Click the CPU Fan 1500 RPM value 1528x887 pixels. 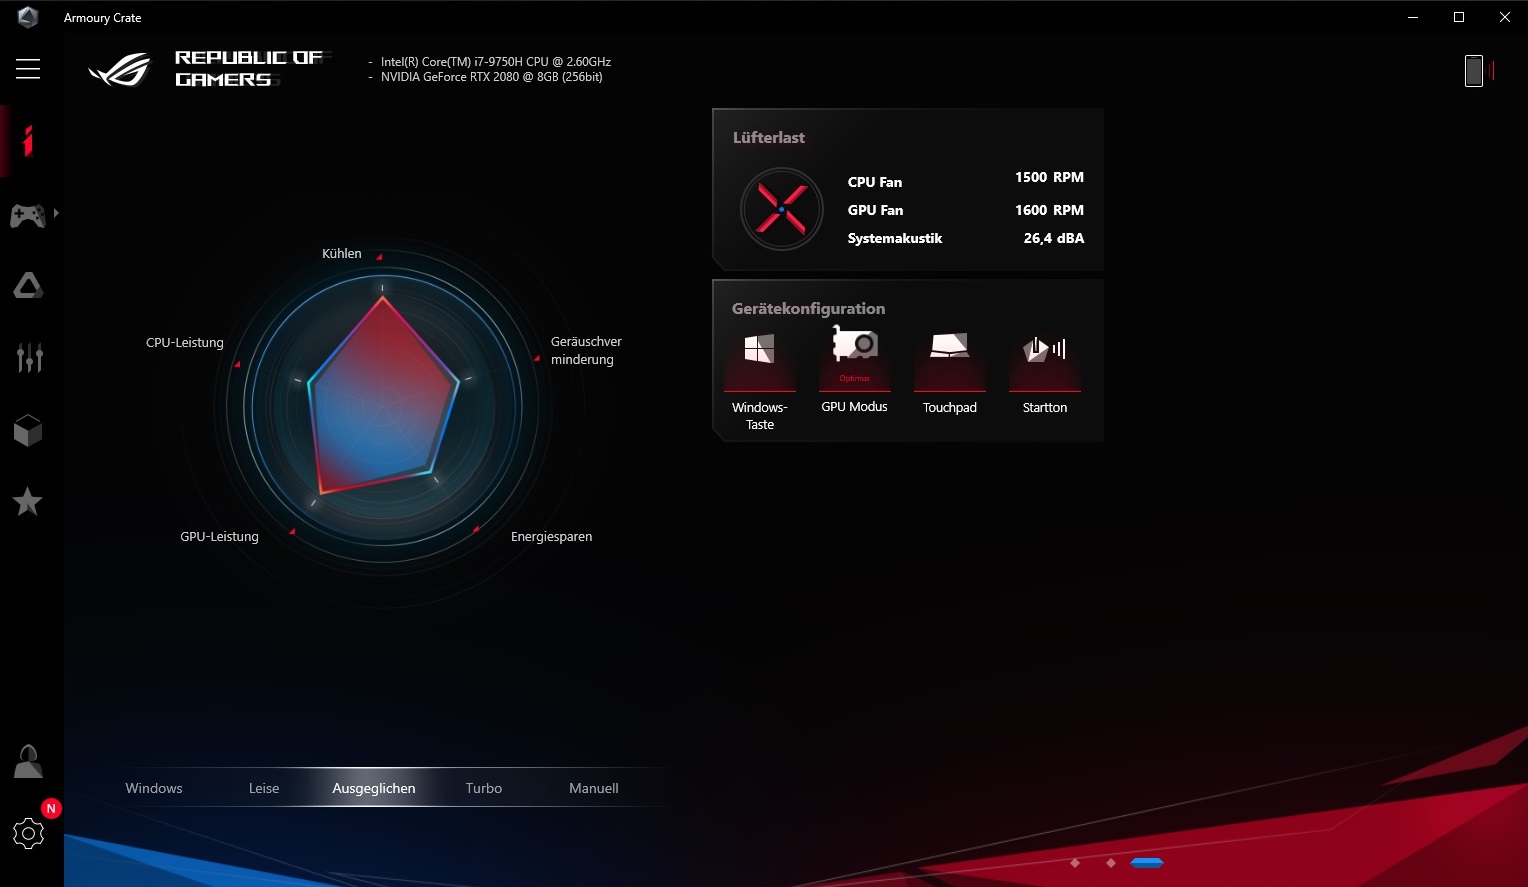[x=1049, y=177]
